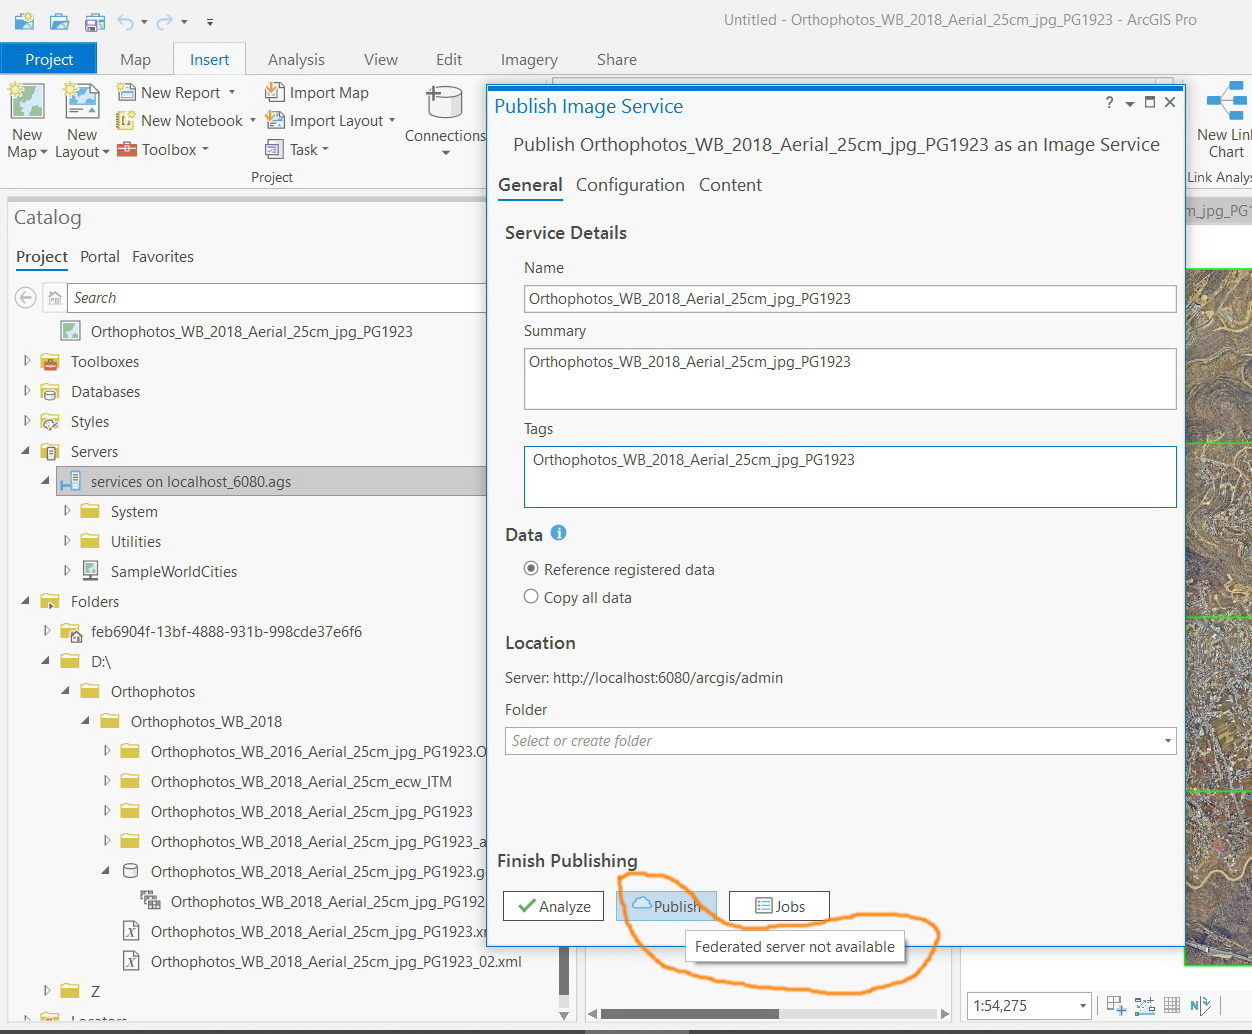1252x1034 pixels.
Task: Click the Summary text box
Action: coord(850,378)
